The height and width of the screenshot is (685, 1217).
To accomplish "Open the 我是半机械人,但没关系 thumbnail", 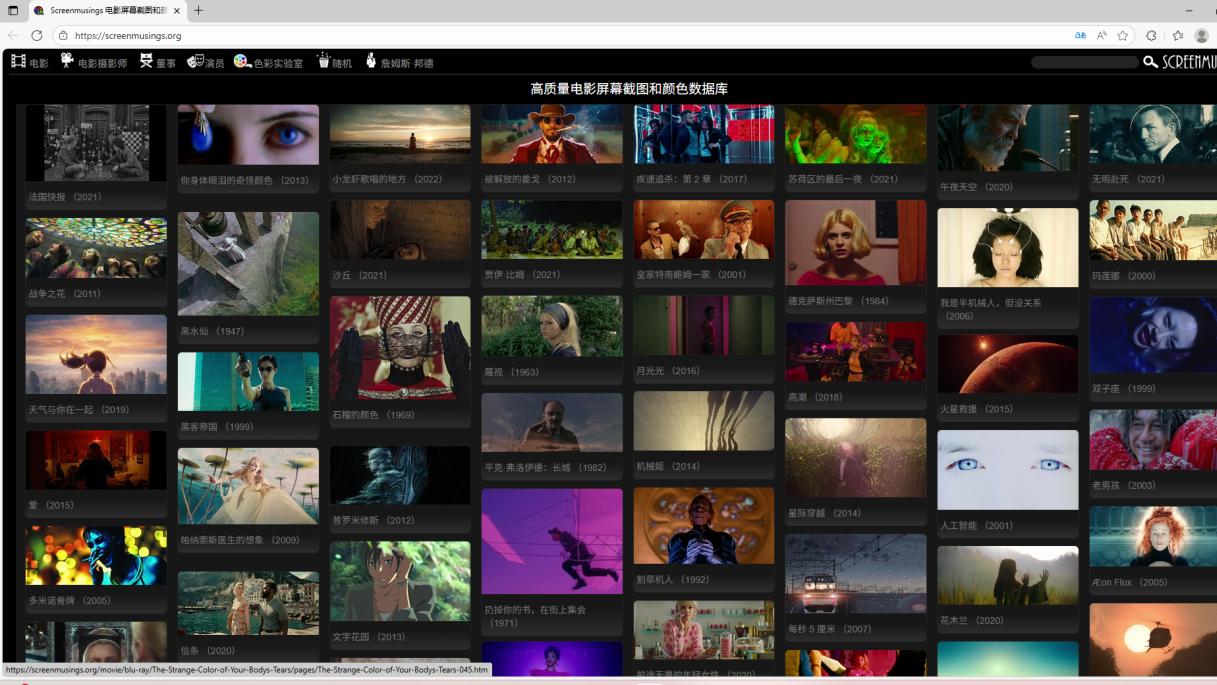I will tap(1008, 248).
